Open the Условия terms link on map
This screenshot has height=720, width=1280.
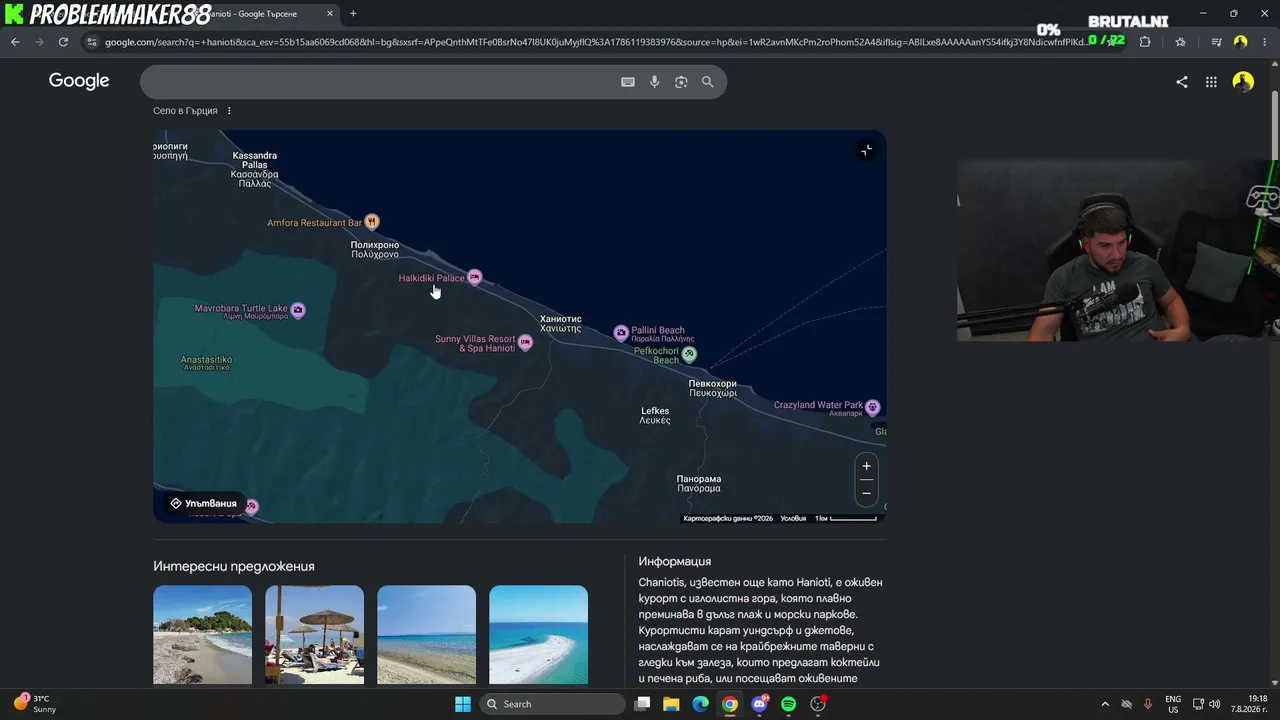coord(793,518)
